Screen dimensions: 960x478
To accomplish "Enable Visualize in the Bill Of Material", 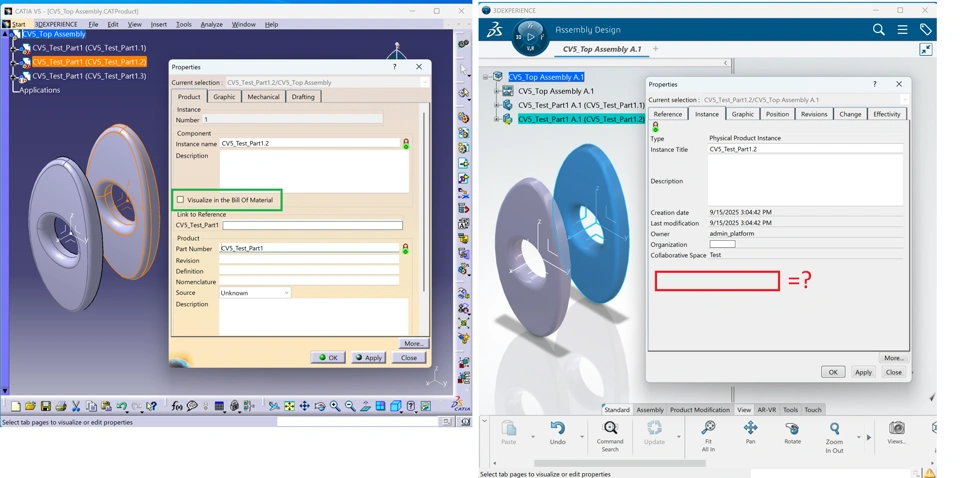I will click(181, 200).
